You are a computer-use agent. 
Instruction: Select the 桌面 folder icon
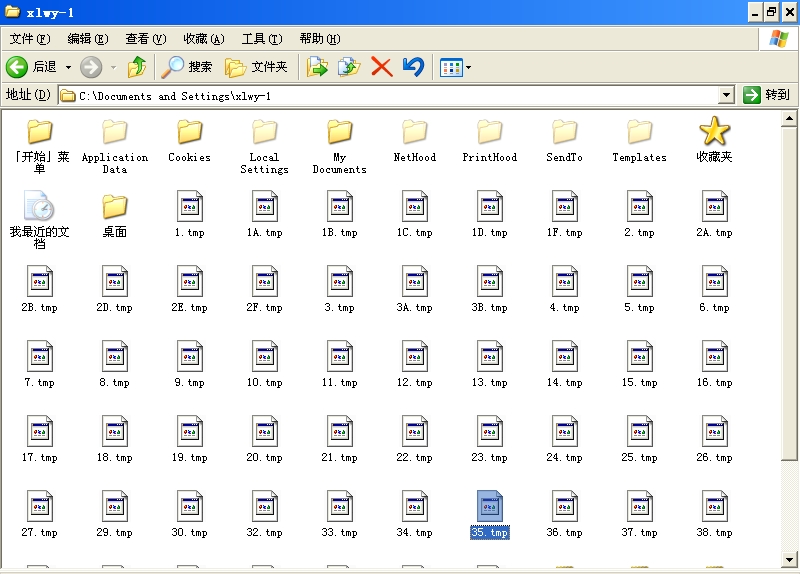coord(115,207)
